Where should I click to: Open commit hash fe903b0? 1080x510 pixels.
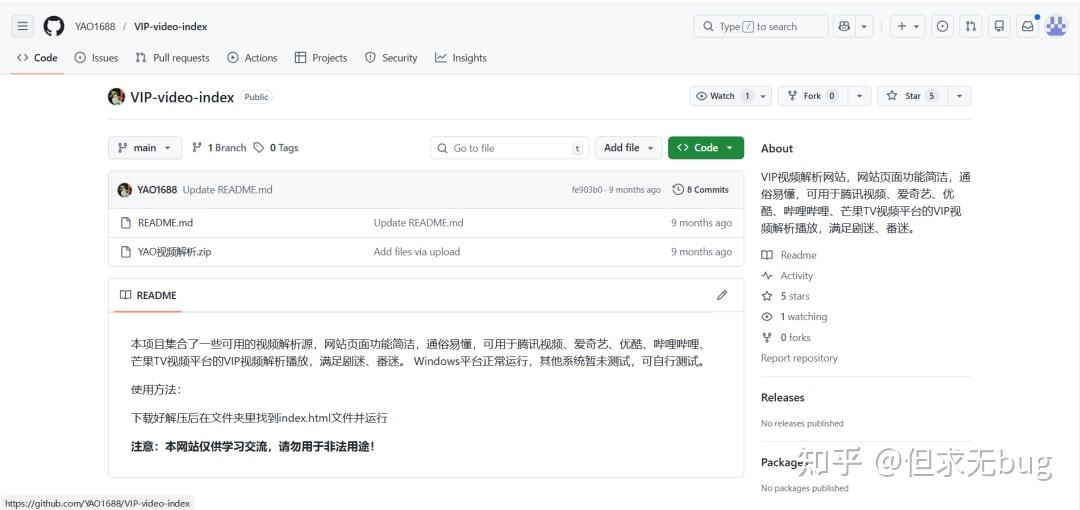[x=587, y=190]
